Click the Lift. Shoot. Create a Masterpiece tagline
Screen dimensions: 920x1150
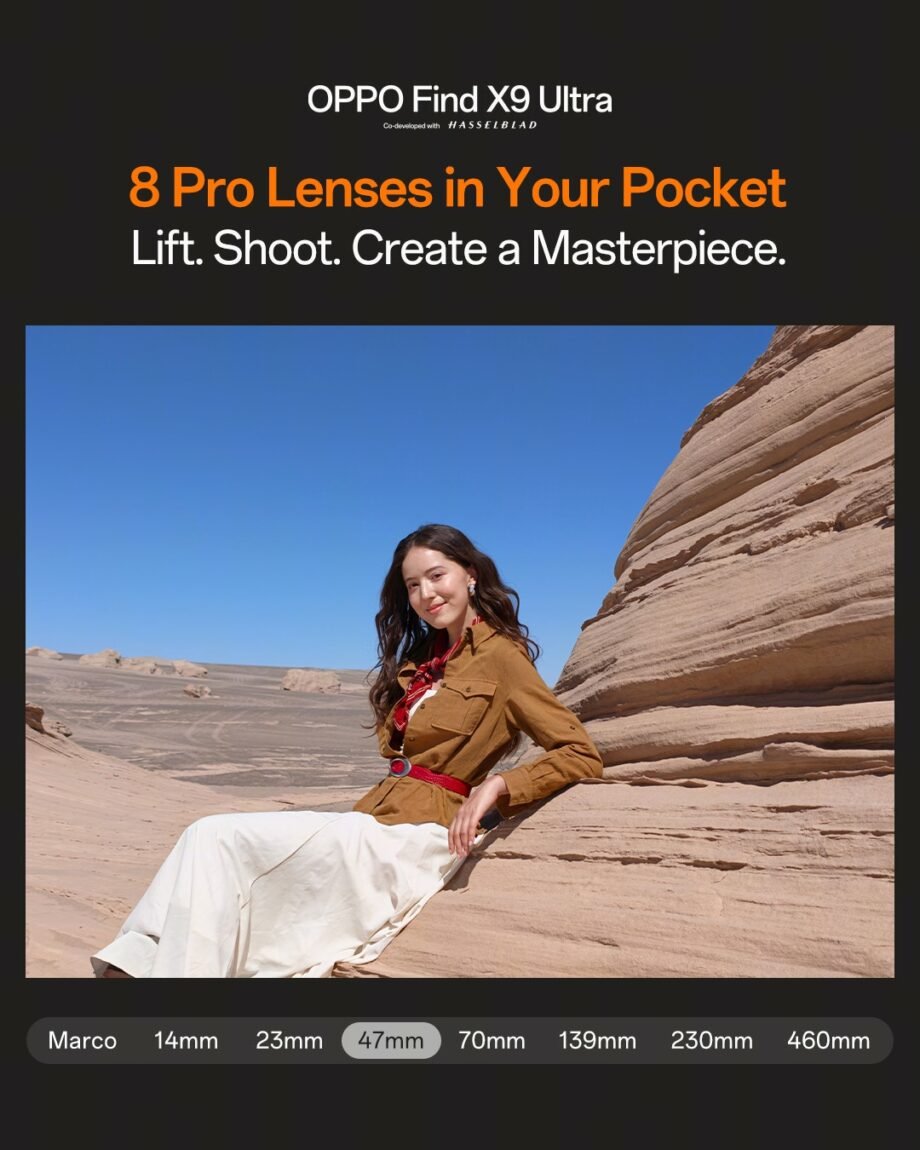coord(459,248)
